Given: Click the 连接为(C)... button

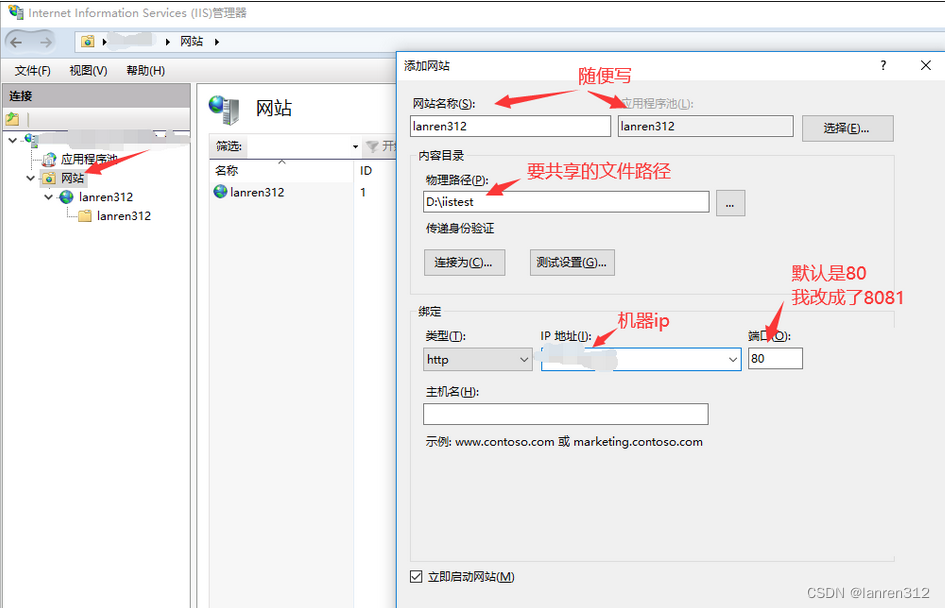Looking at the screenshot, I should click(464, 263).
